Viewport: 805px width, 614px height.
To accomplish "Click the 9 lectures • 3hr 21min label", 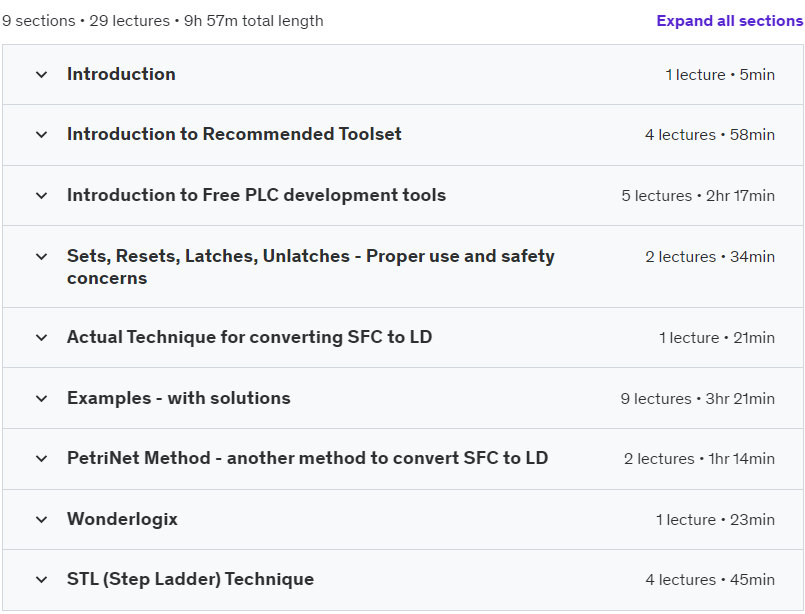I will [x=697, y=399].
